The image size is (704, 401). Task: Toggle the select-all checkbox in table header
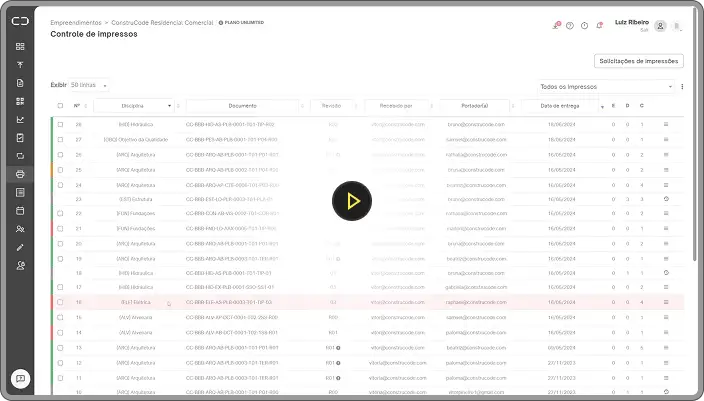coord(60,105)
